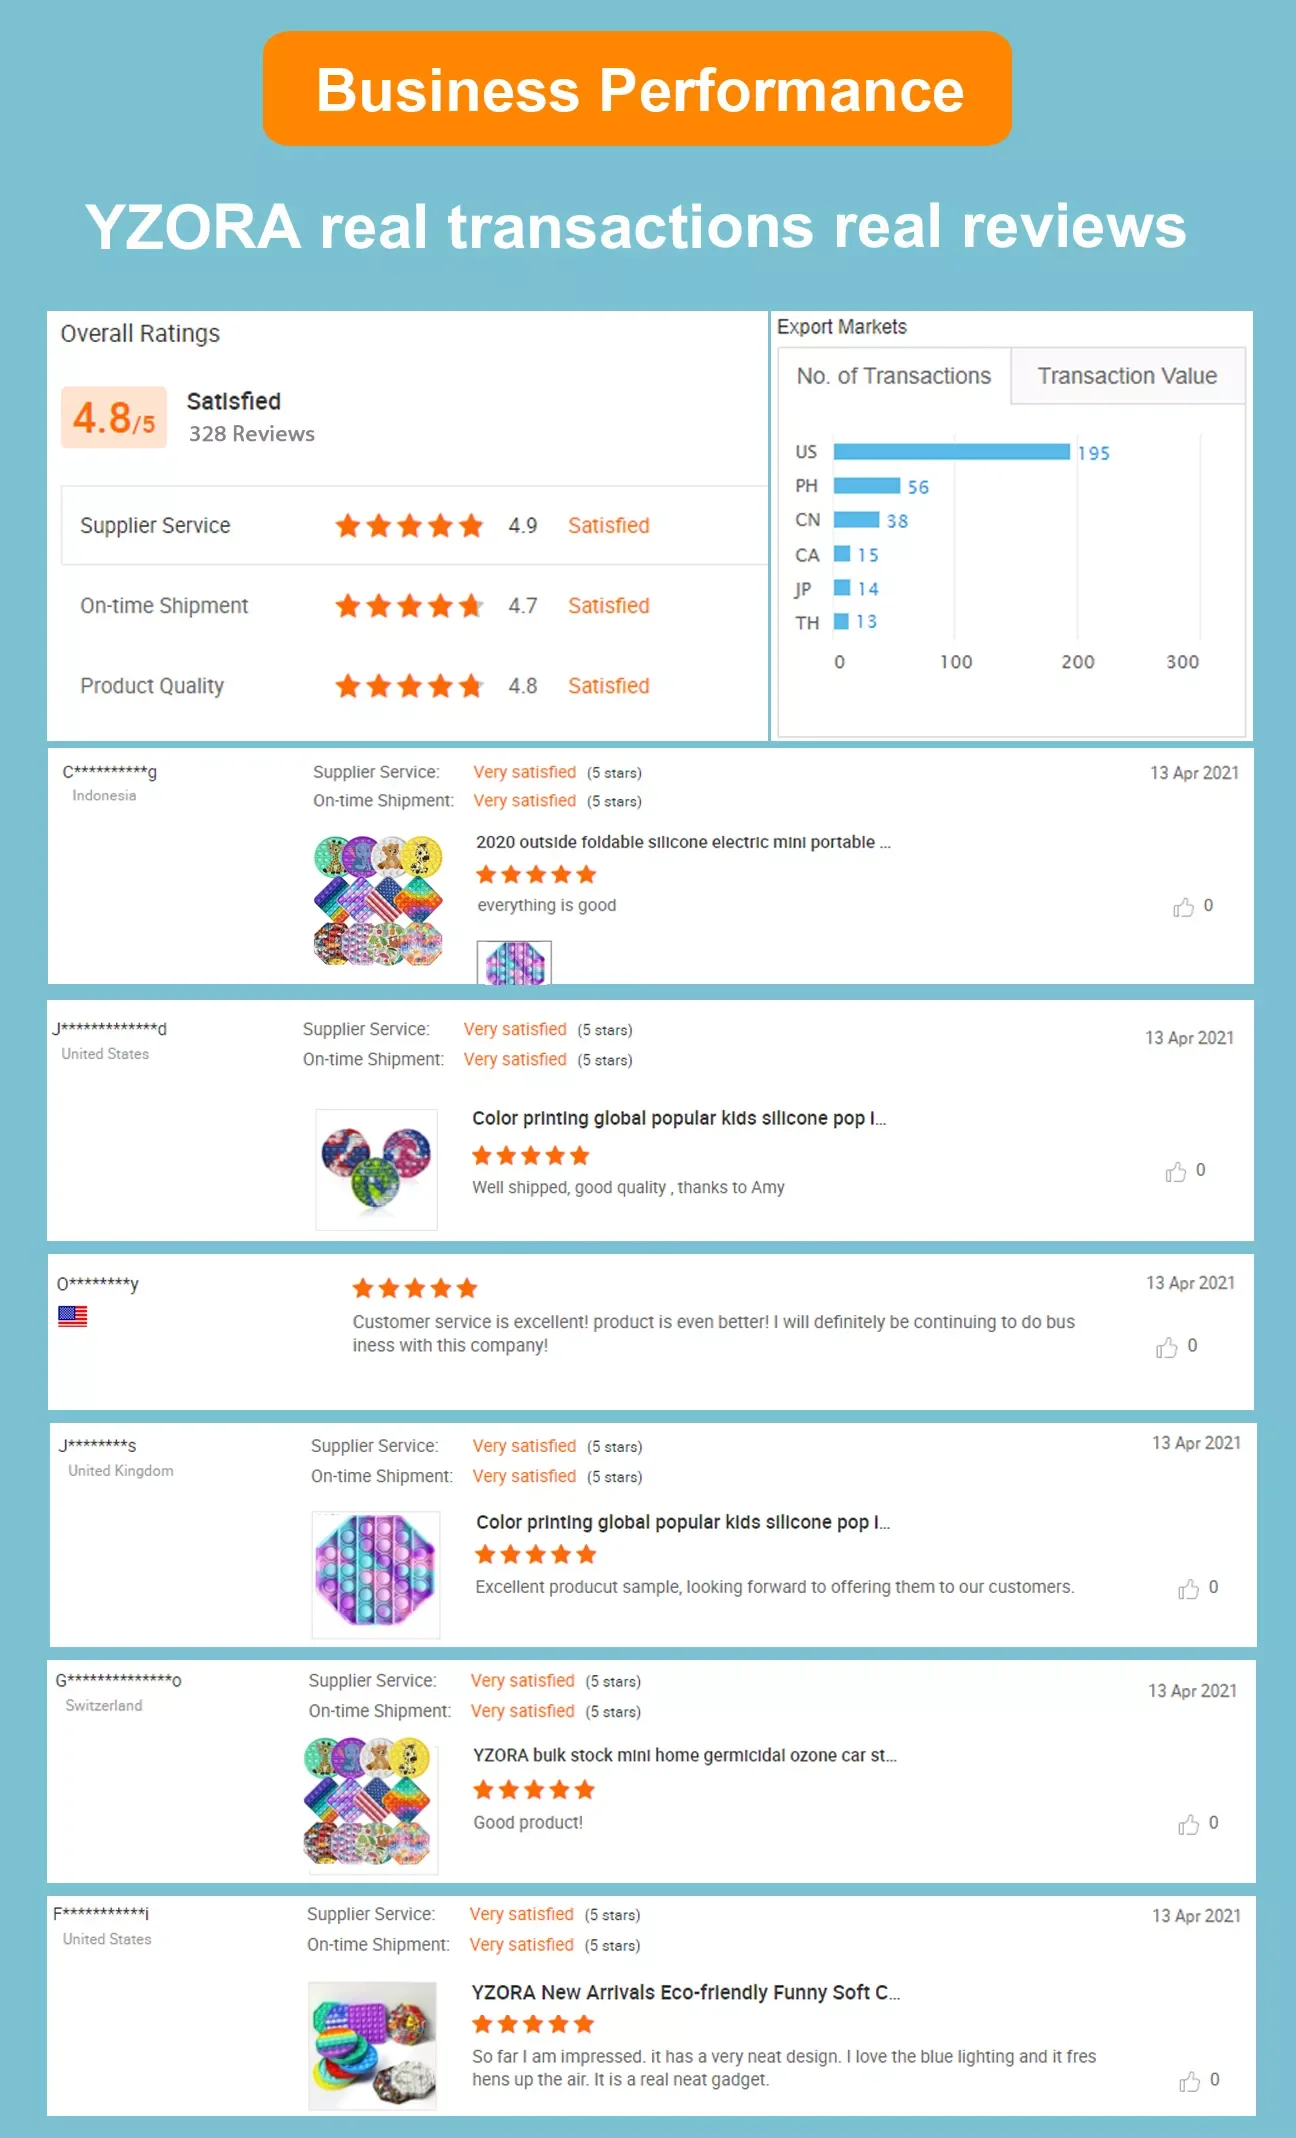1296x2138 pixels.
Task: Open "YZORA New Arrivals Eco-friendly Funny Soft" link
Action: click(x=686, y=1992)
